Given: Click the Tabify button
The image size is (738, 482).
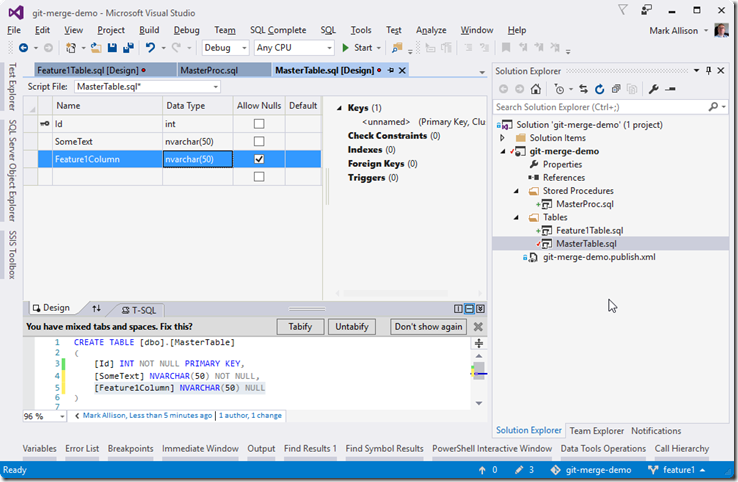Looking at the screenshot, I should coord(300,327).
